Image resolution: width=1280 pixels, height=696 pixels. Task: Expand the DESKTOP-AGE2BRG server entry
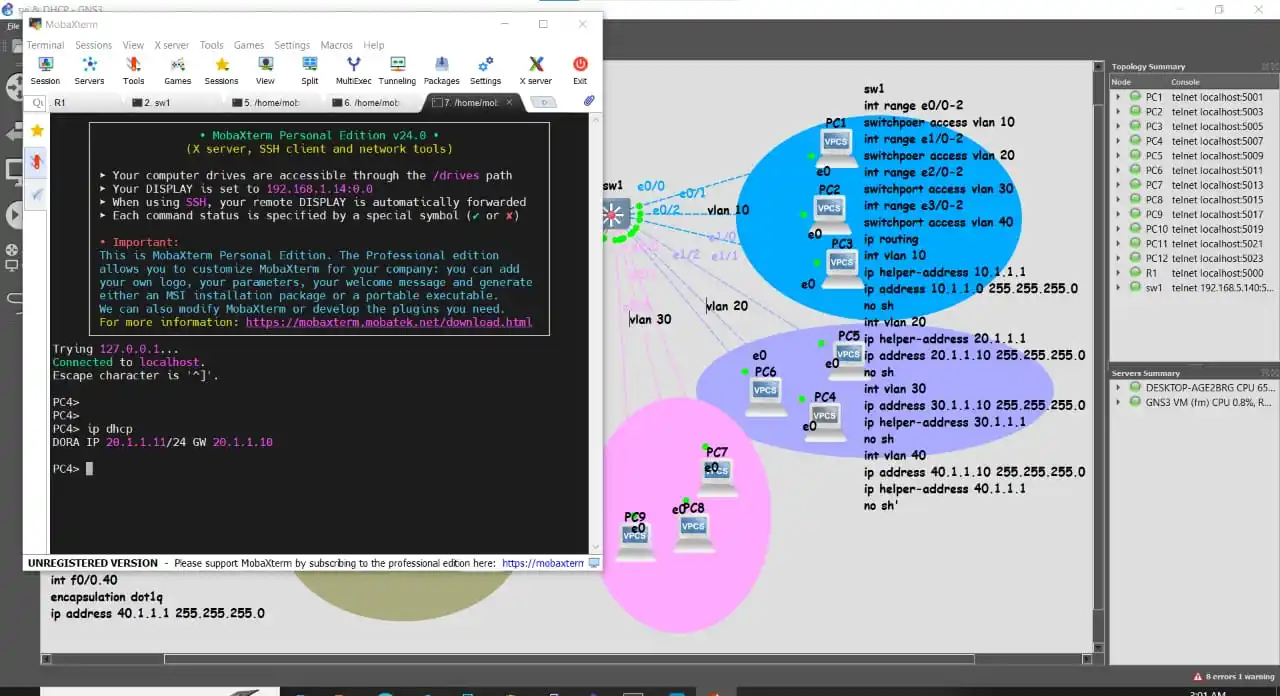[x=1119, y=387]
